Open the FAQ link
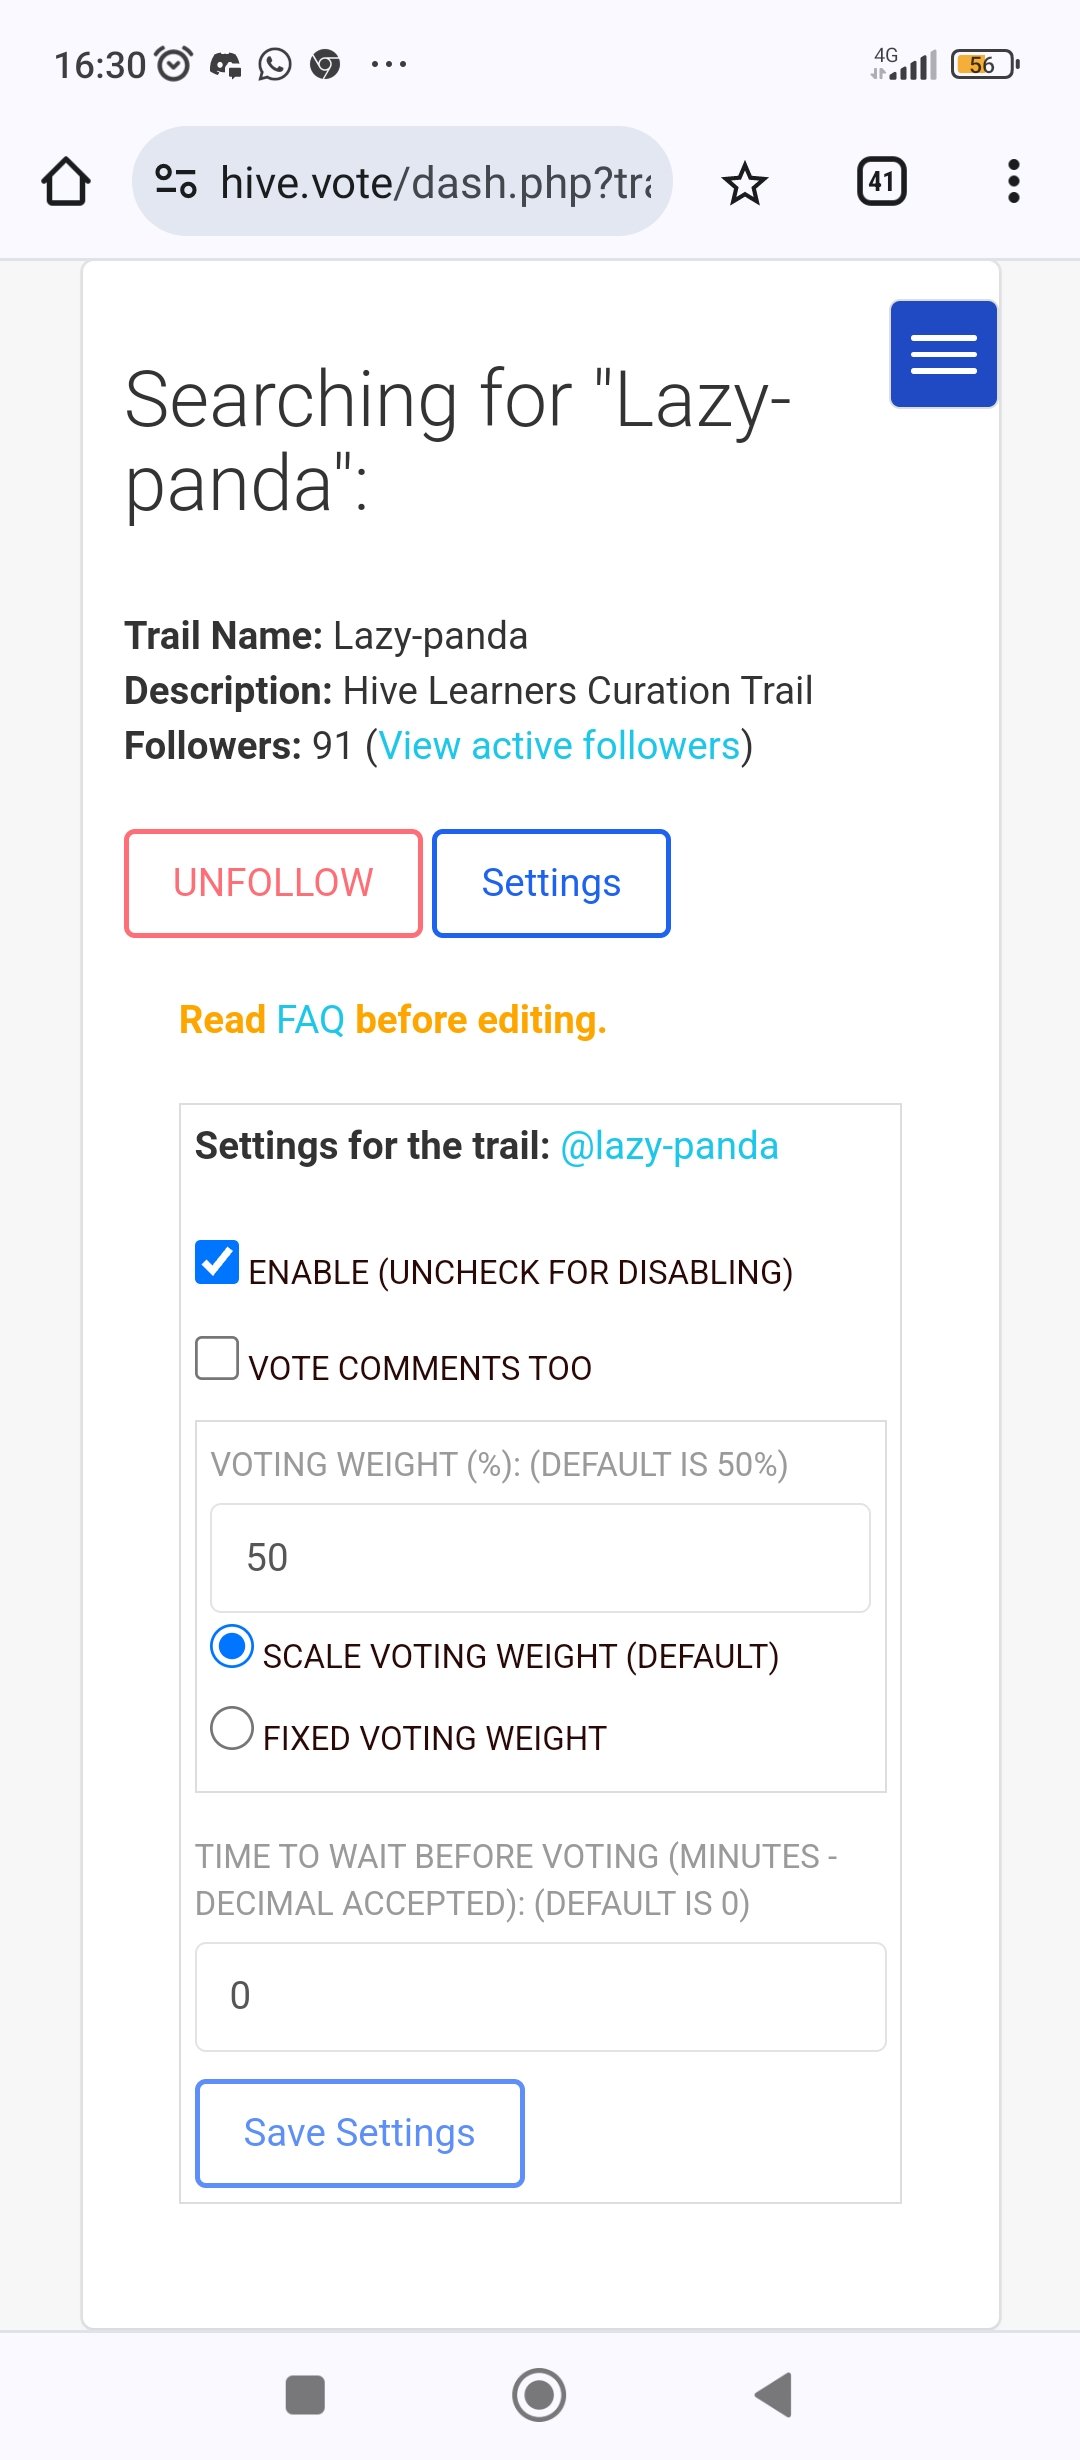The height and width of the screenshot is (2460, 1080). point(310,1020)
